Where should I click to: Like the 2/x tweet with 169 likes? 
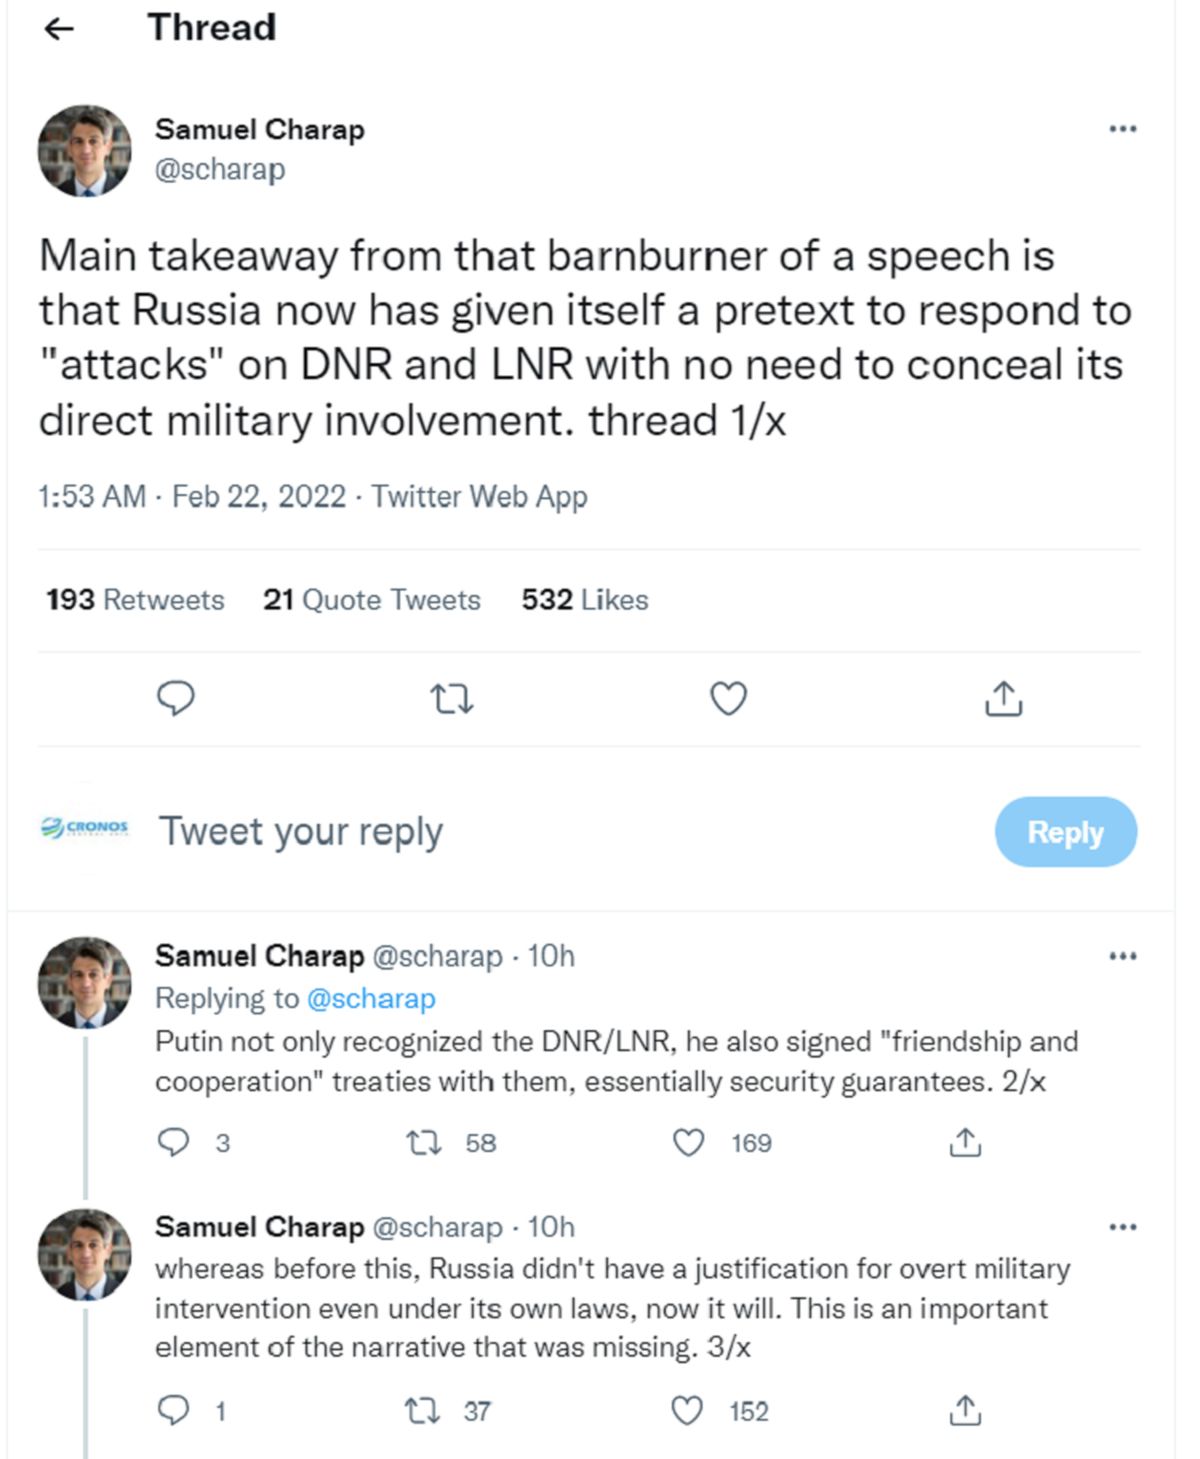click(688, 1142)
